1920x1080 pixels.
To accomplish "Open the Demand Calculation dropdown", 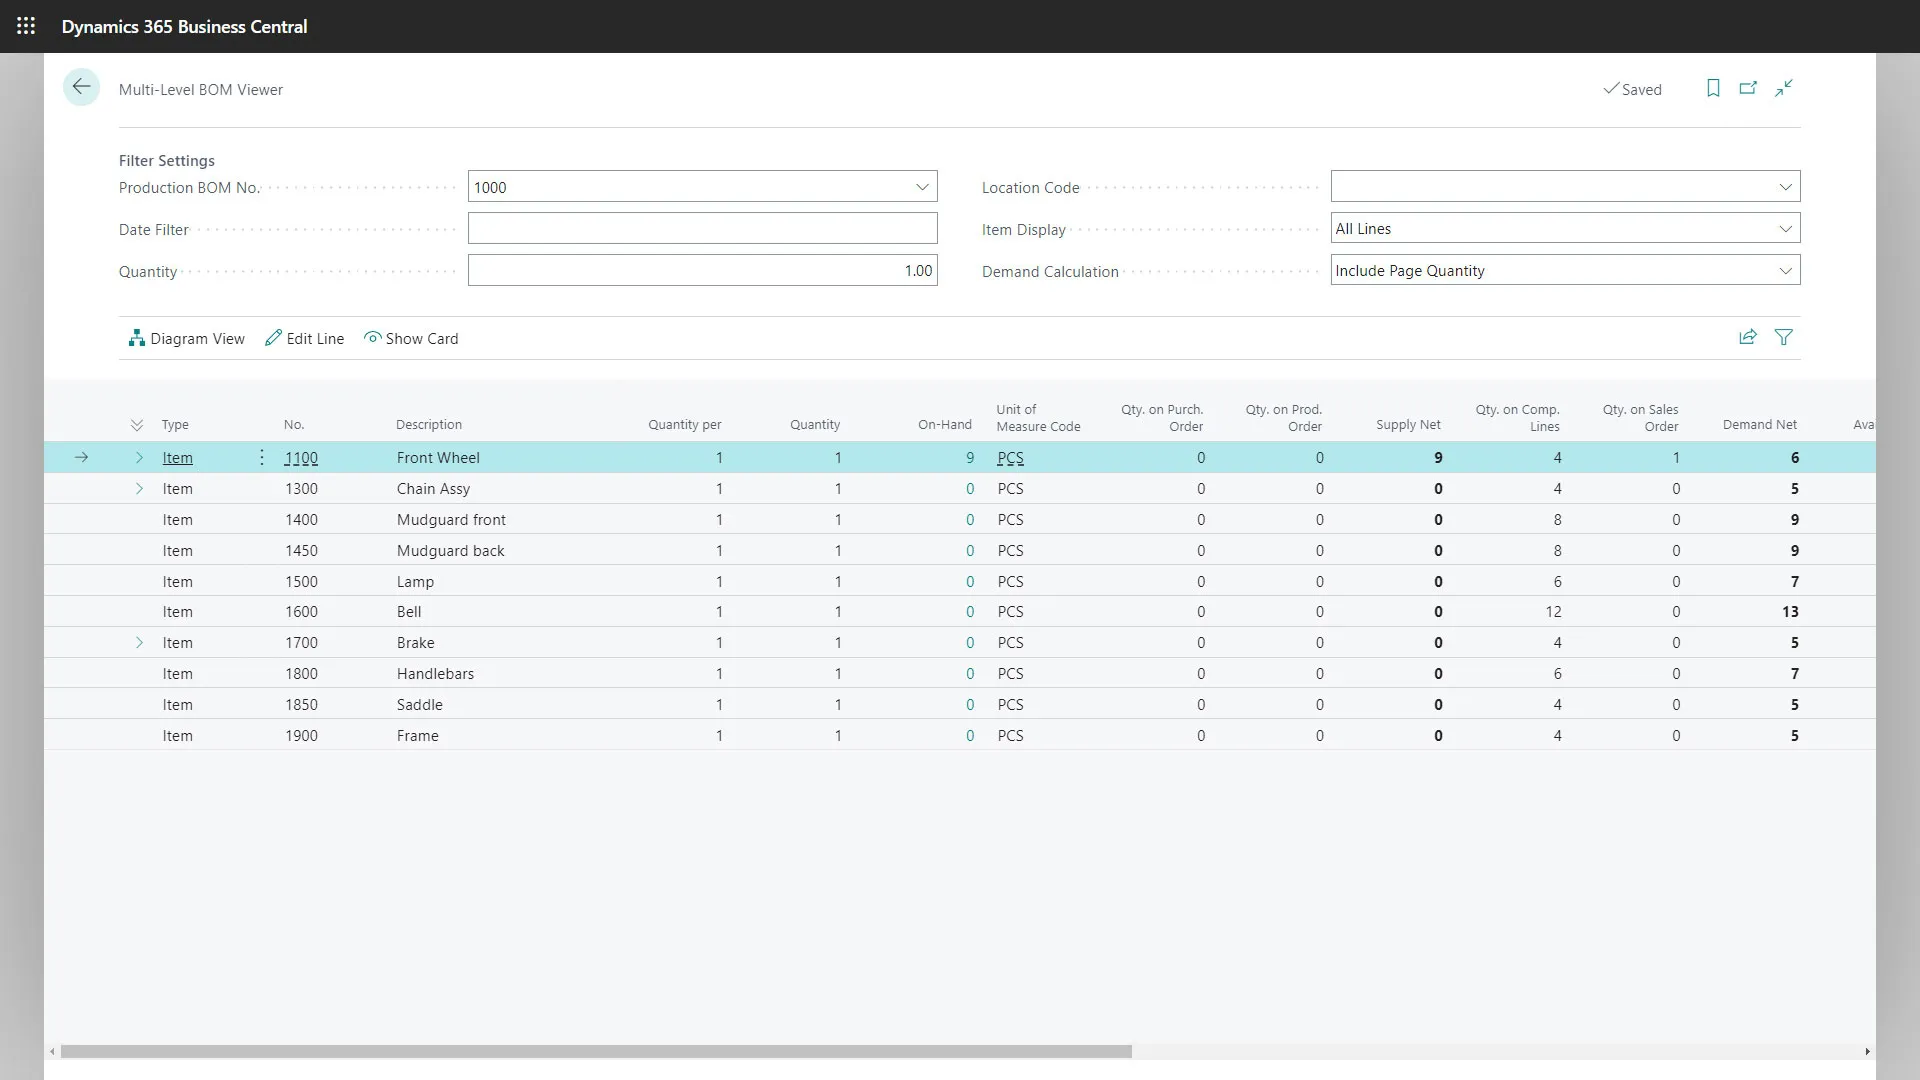I will click(x=1785, y=271).
